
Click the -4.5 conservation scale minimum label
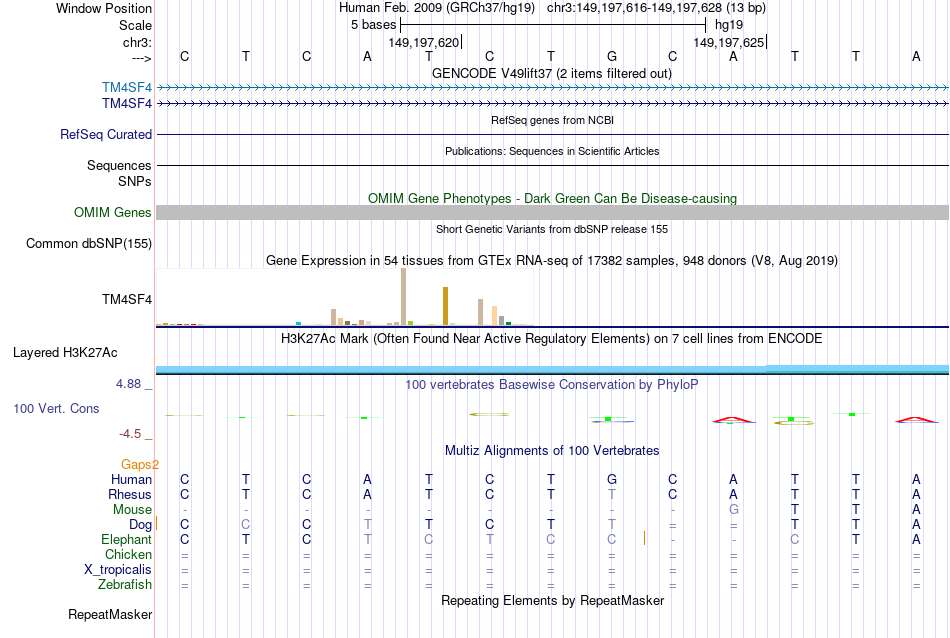click(130, 434)
